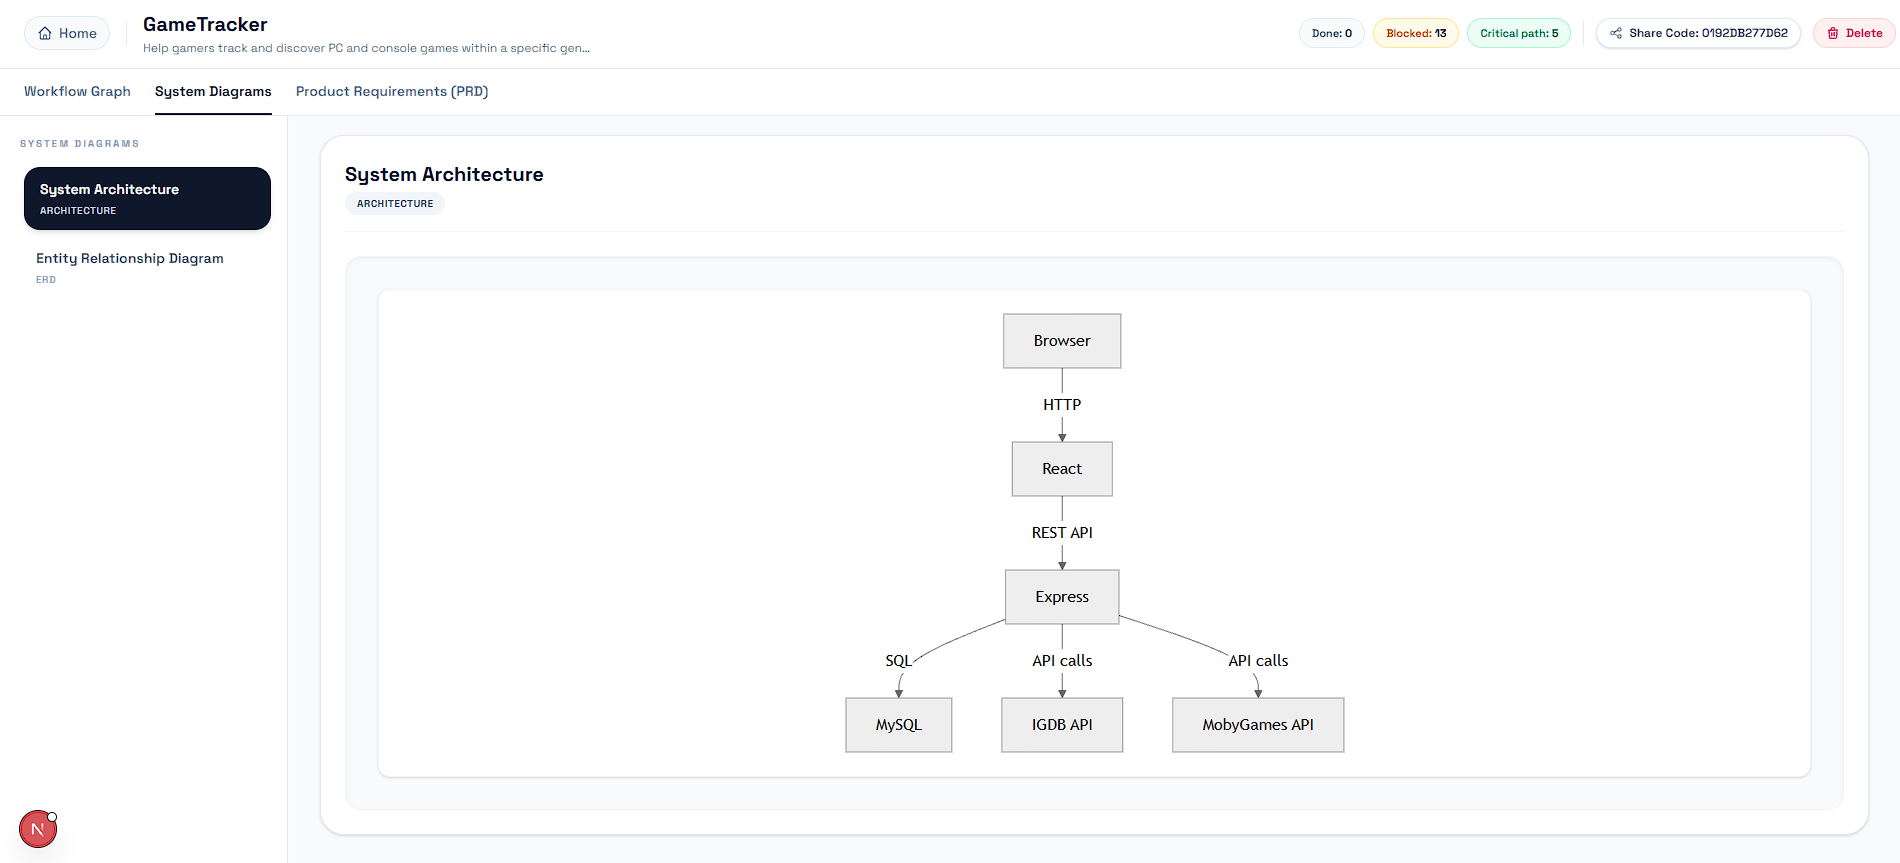Image resolution: width=1900 pixels, height=863 pixels.
Task: Click the SYSTEM DIAGRAMS sidebar header
Action: (x=80, y=144)
